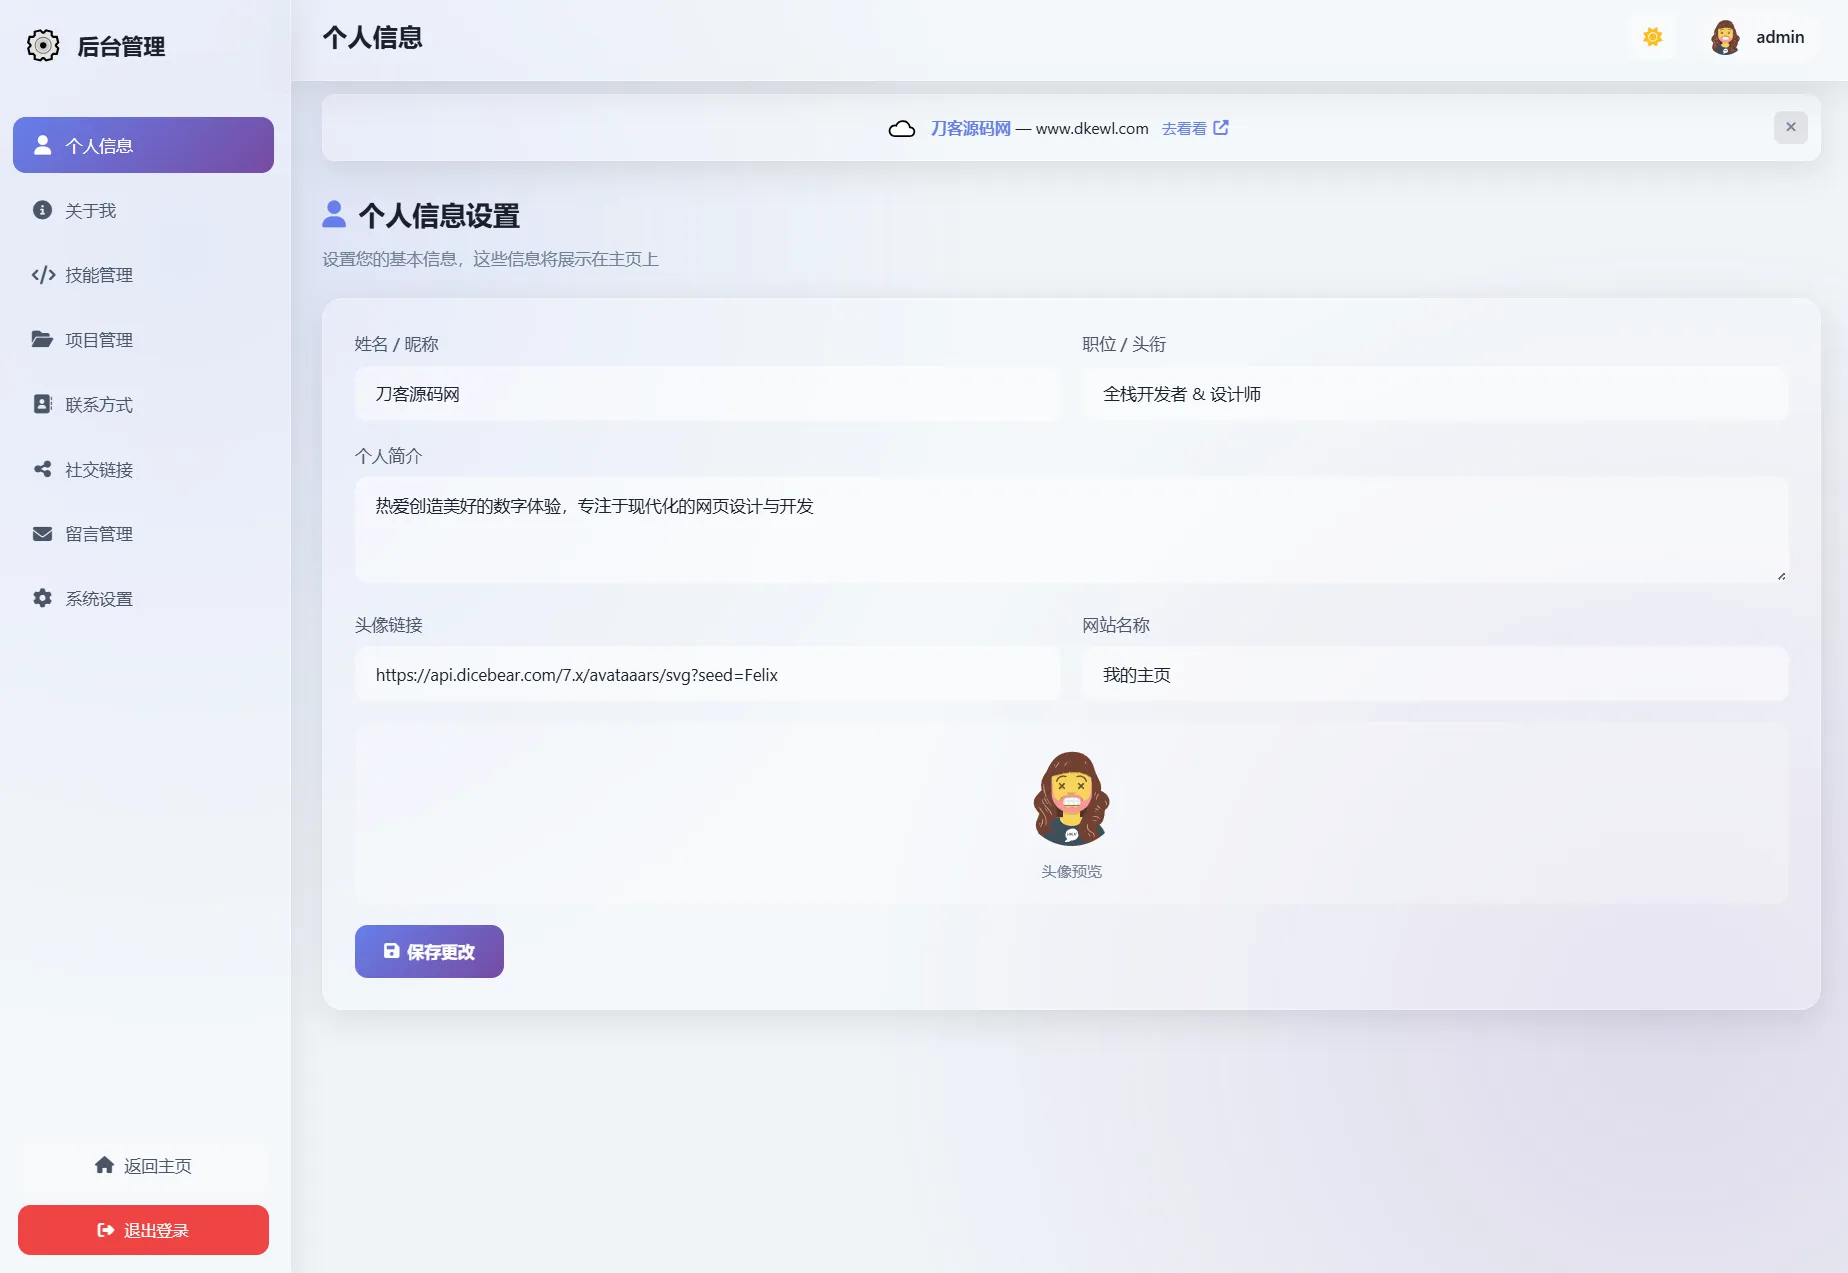Click the 保存更改 save button
1848x1273 pixels.
coord(428,951)
